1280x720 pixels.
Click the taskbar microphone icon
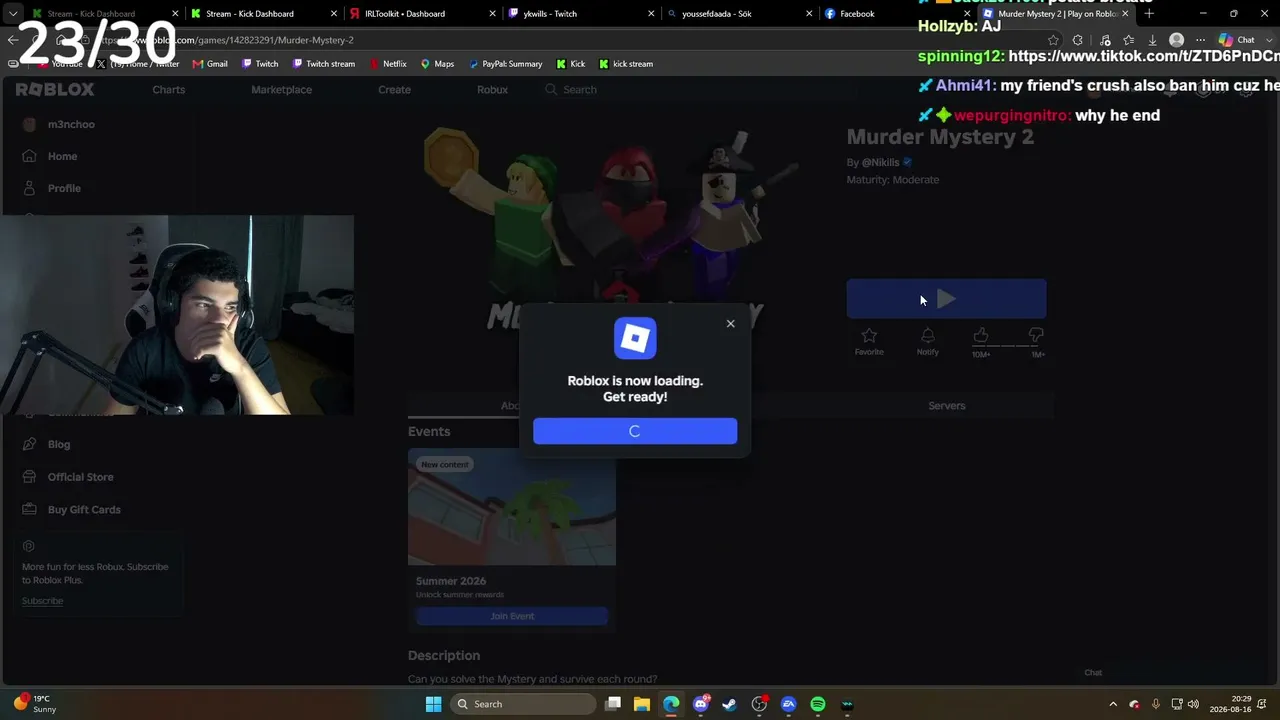click(x=1156, y=704)
